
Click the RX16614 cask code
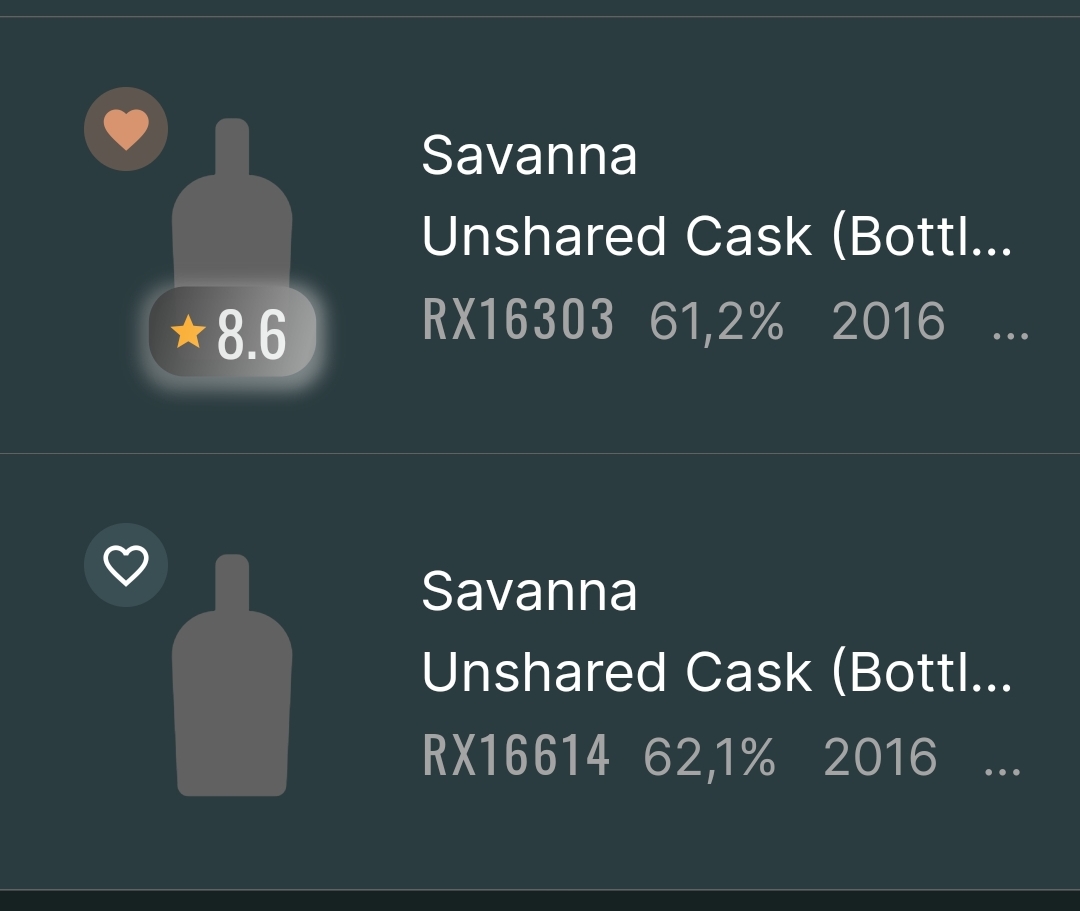[x=516, y=756]
